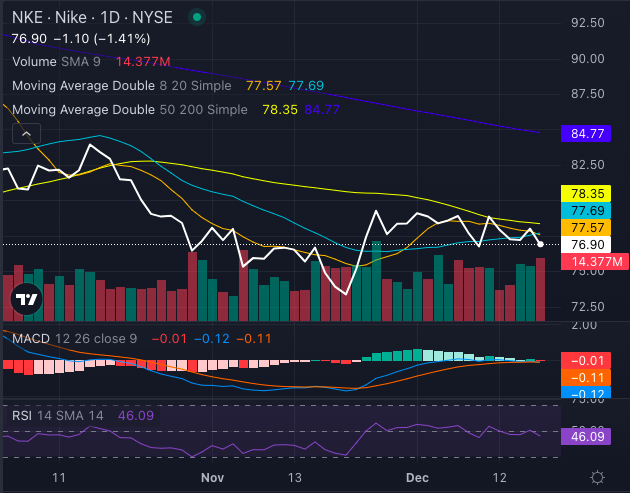
Task: Click the last price dot on the line
Action: (541, 244)
